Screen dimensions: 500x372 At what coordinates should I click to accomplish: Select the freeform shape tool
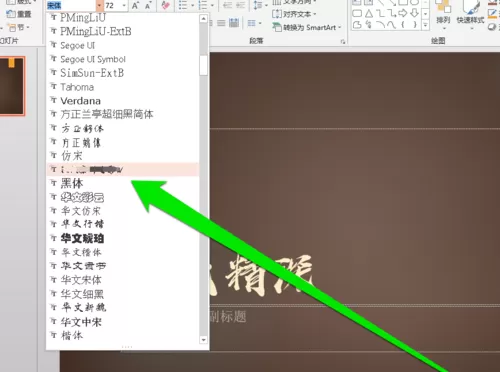click(x=357, y=25)
